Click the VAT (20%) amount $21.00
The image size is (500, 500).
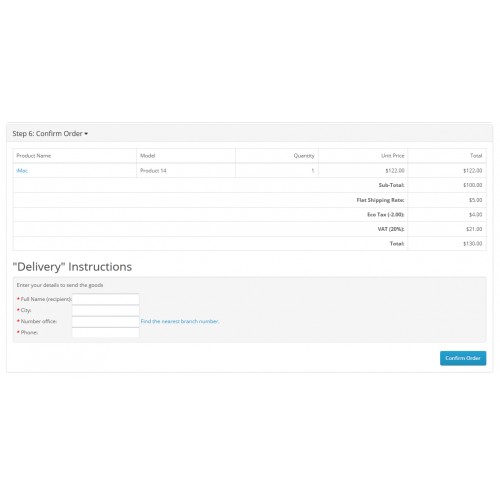(x=474, y=229)
